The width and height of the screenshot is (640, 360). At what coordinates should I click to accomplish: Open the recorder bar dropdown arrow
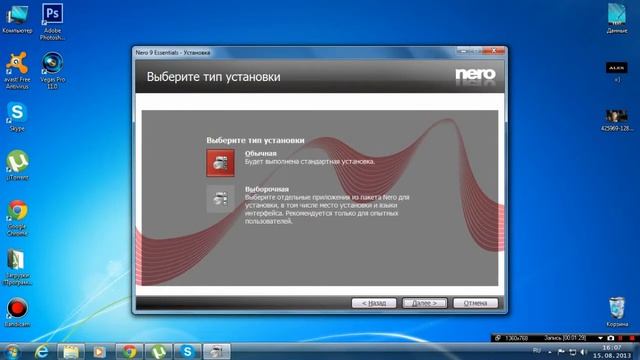click(600, 338)
